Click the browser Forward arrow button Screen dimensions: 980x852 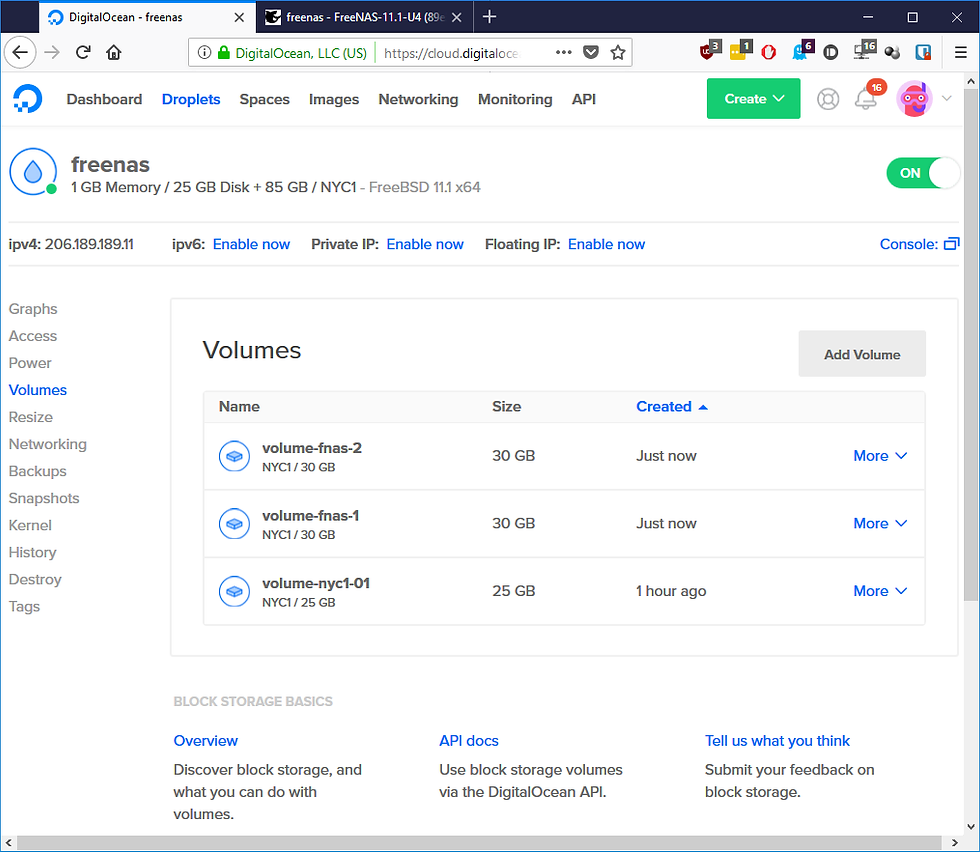[52, 52]
